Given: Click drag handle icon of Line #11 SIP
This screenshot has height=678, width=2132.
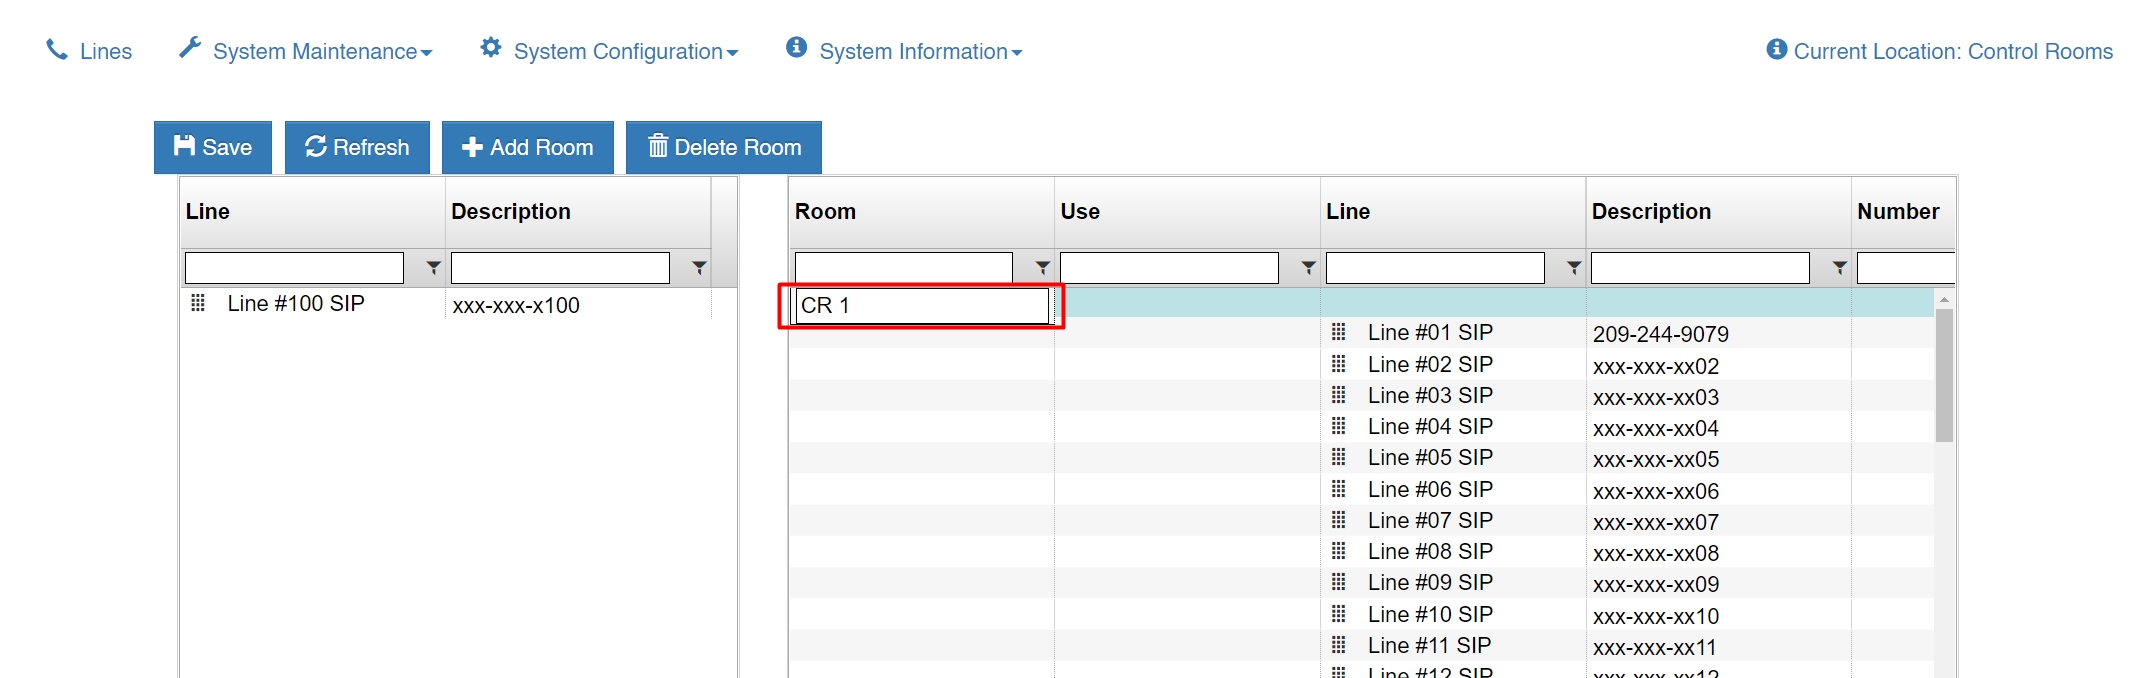Looking at the screenshot, I should click(1339, 645).
